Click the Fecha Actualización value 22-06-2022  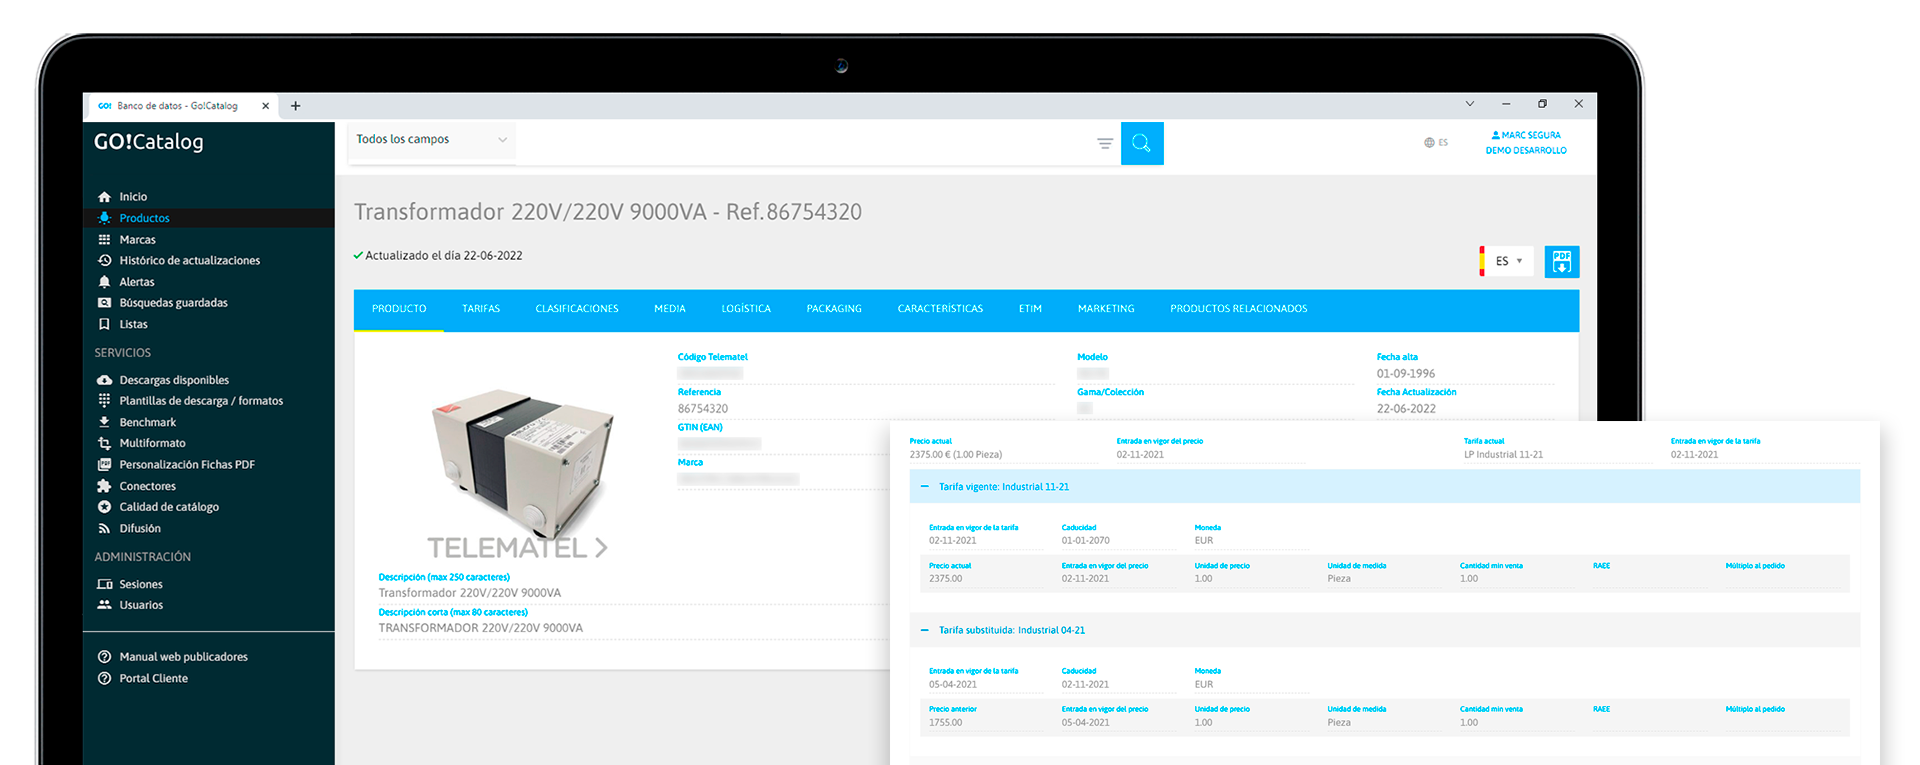point(1406,409)
